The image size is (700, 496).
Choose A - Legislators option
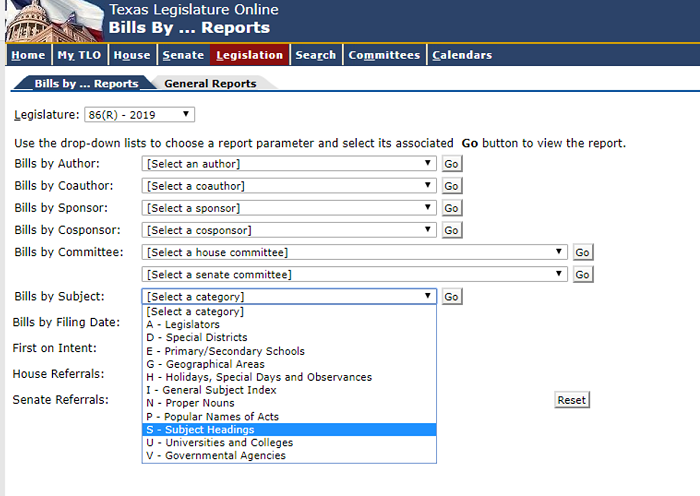[289, 325]
